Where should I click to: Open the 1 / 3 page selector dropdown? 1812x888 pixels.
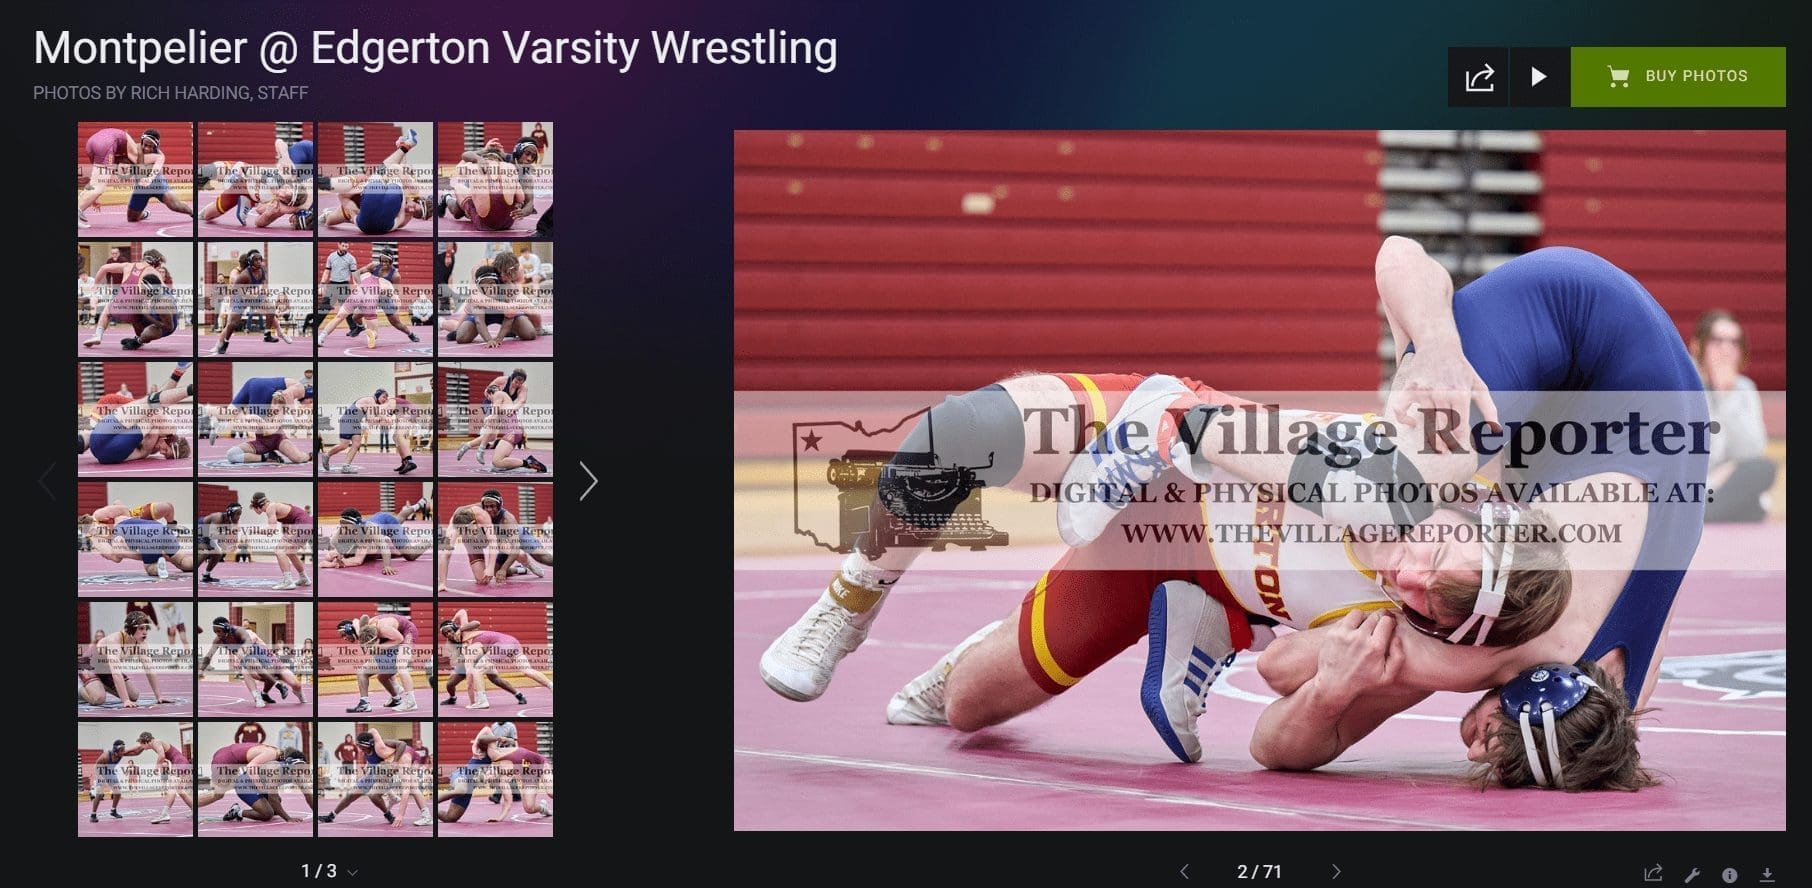(x=329, y=871)
